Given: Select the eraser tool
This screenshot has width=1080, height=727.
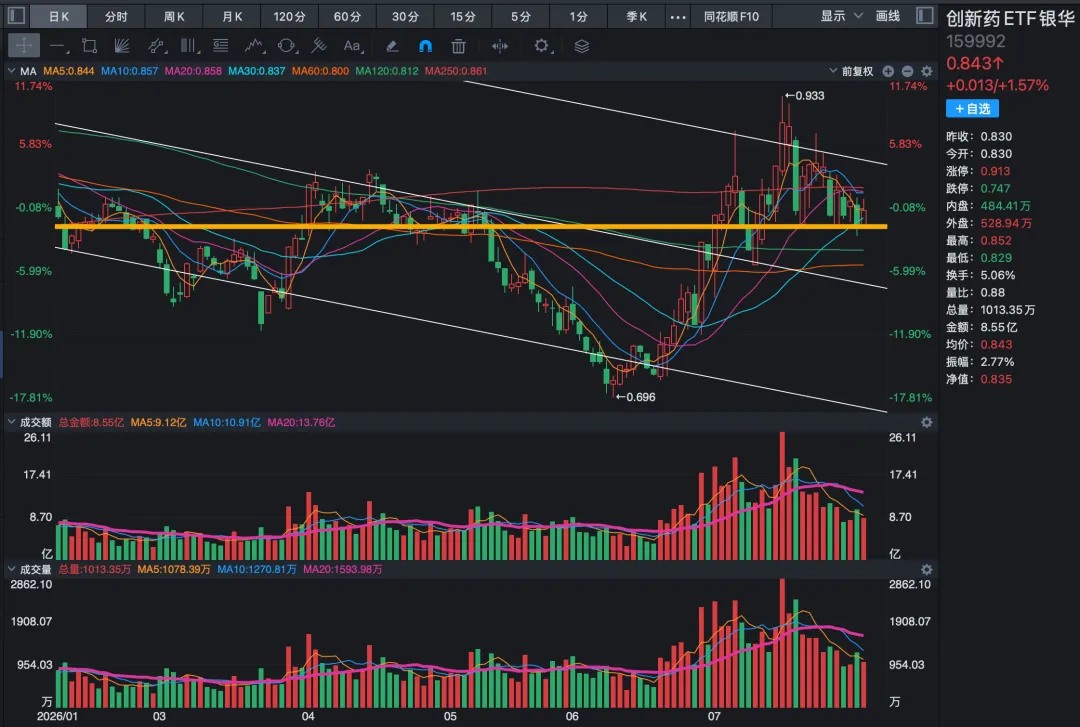Looking at the screenshot, I should (x=392, y=46).
